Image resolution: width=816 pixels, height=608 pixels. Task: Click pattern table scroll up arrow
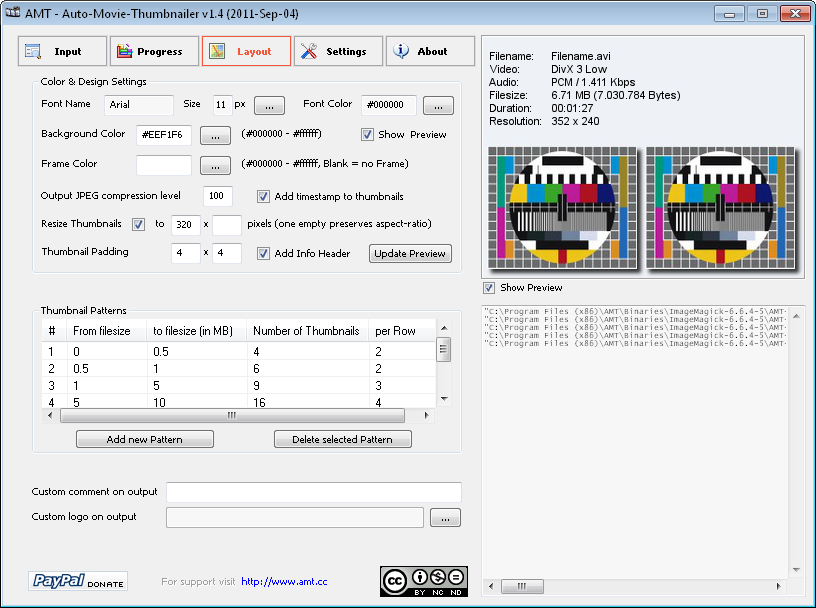pos(444,328)
